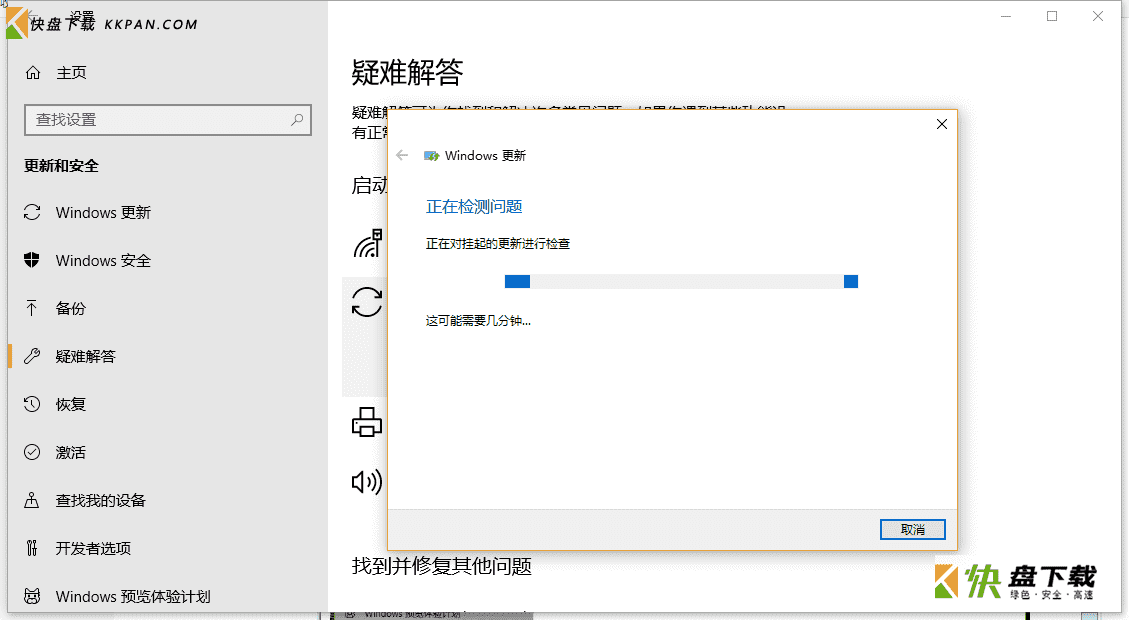Select the audio playback speaker icon

pyautogui.click(x=367, y=482)
